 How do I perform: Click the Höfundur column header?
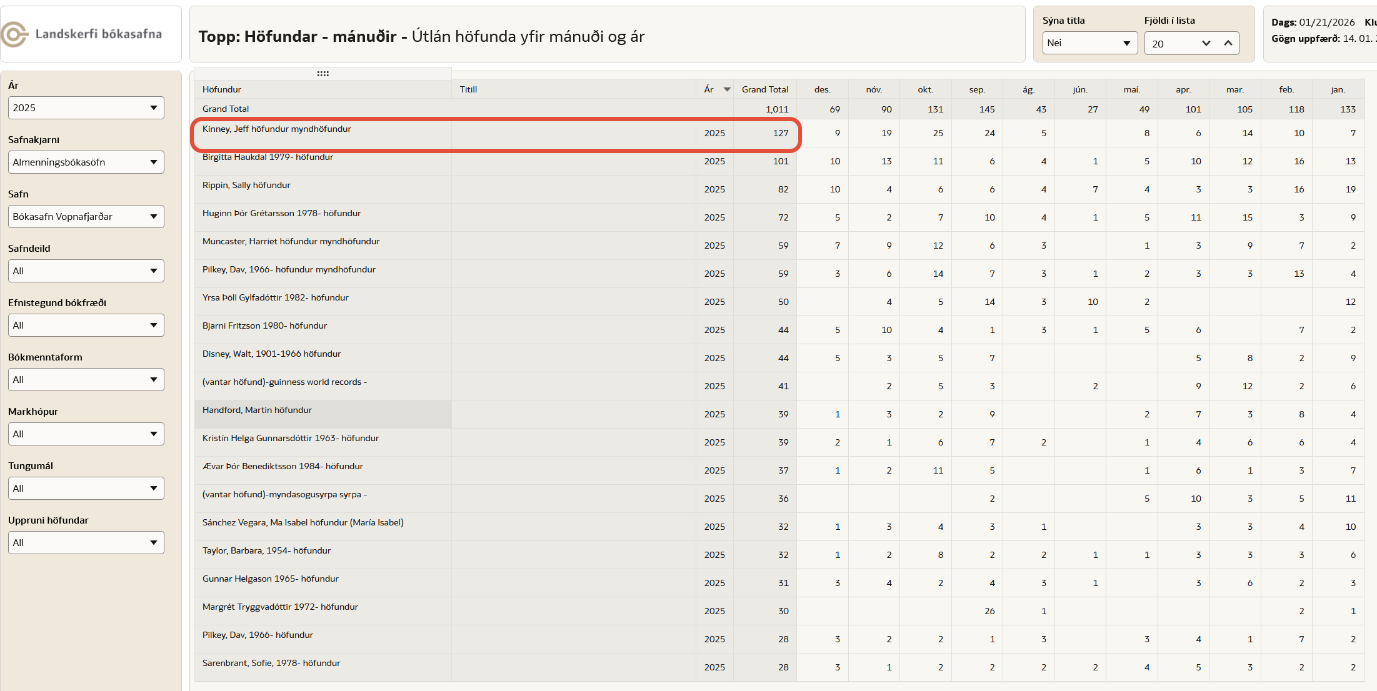pos(323,89)
